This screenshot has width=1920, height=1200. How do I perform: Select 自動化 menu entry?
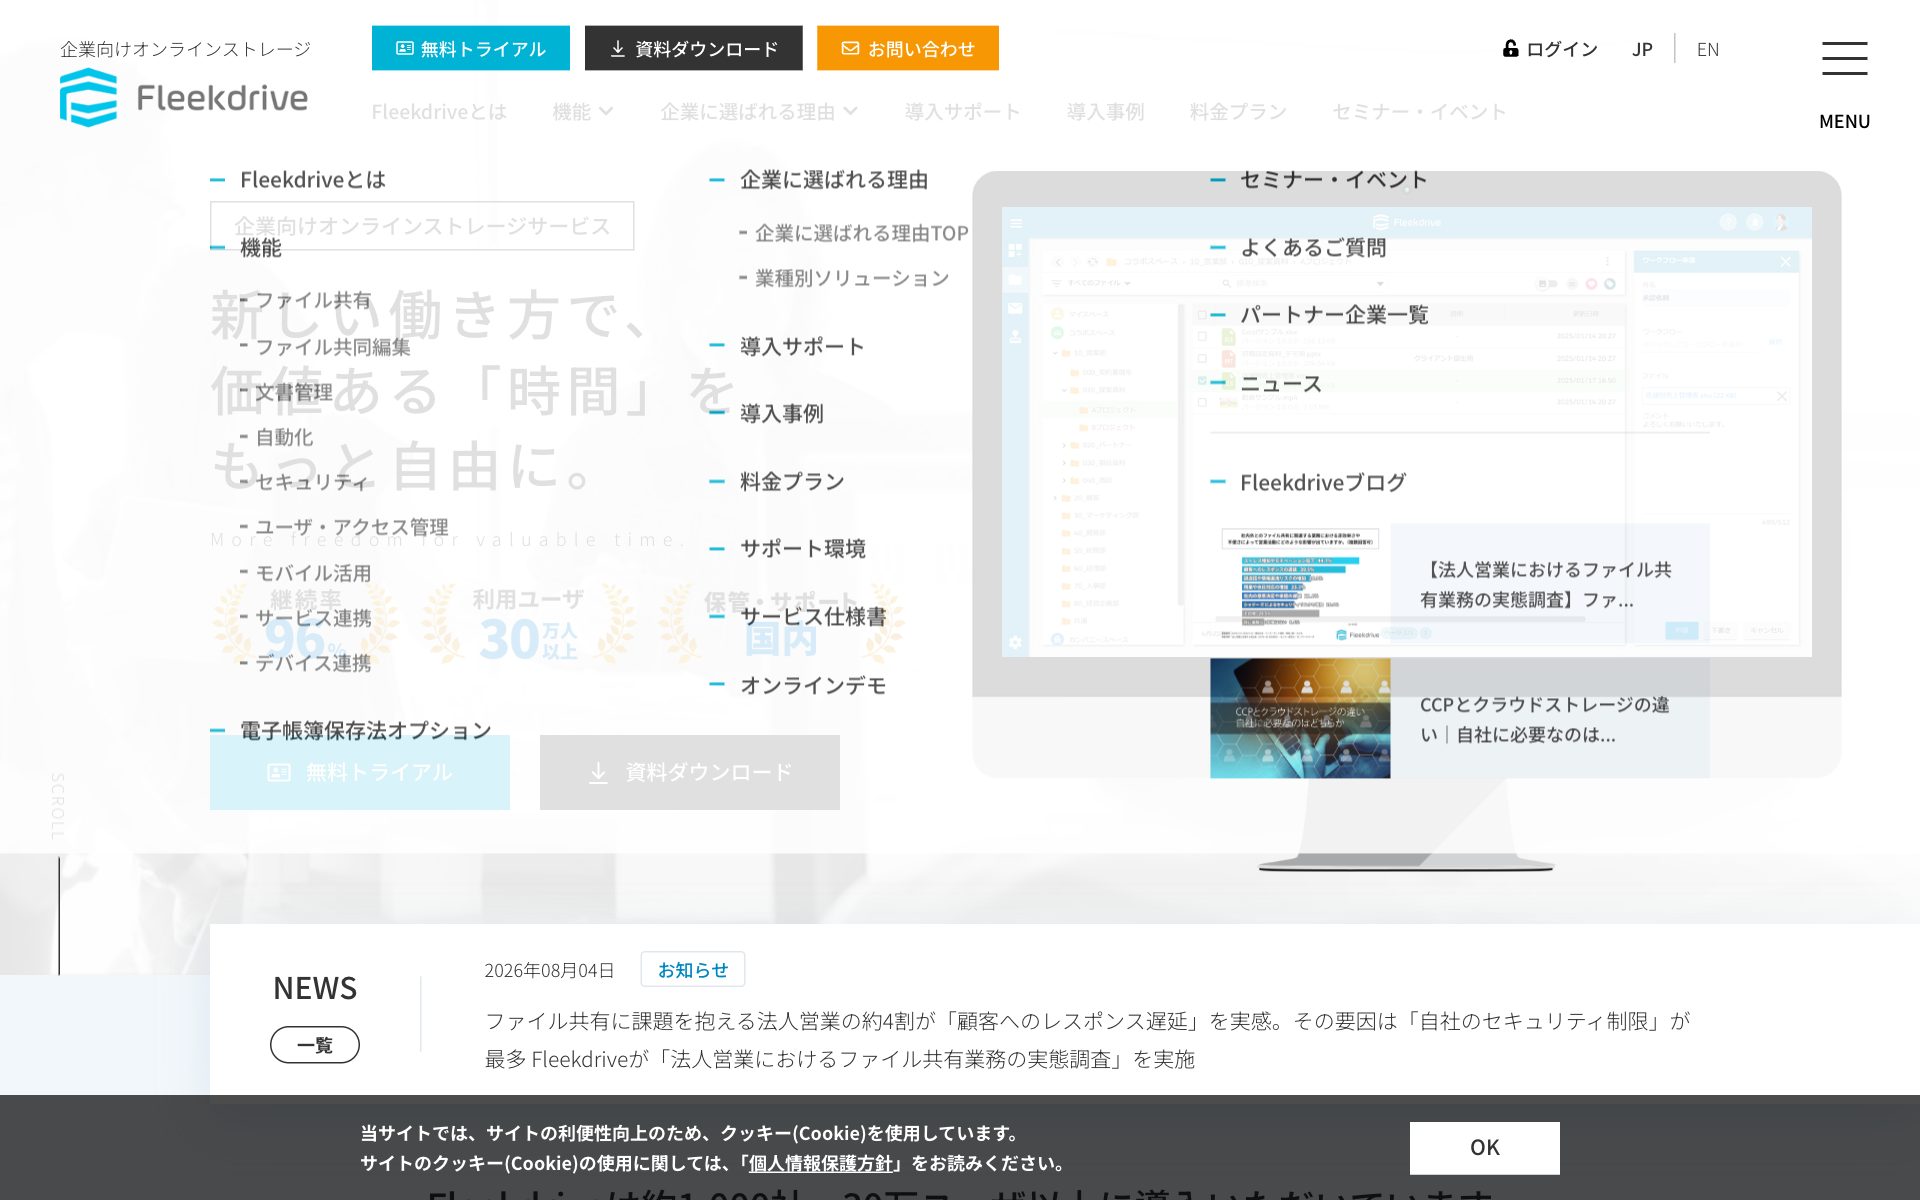pos(284,437)
